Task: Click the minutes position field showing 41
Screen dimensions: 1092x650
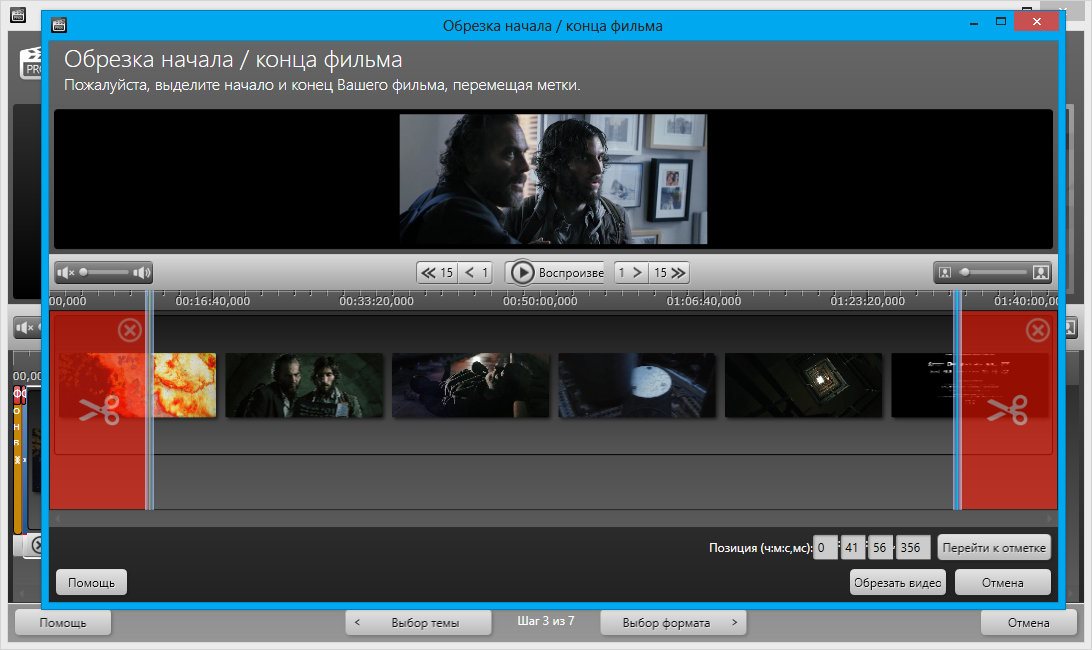Action: pyautogui.click(x=852, y=547)
